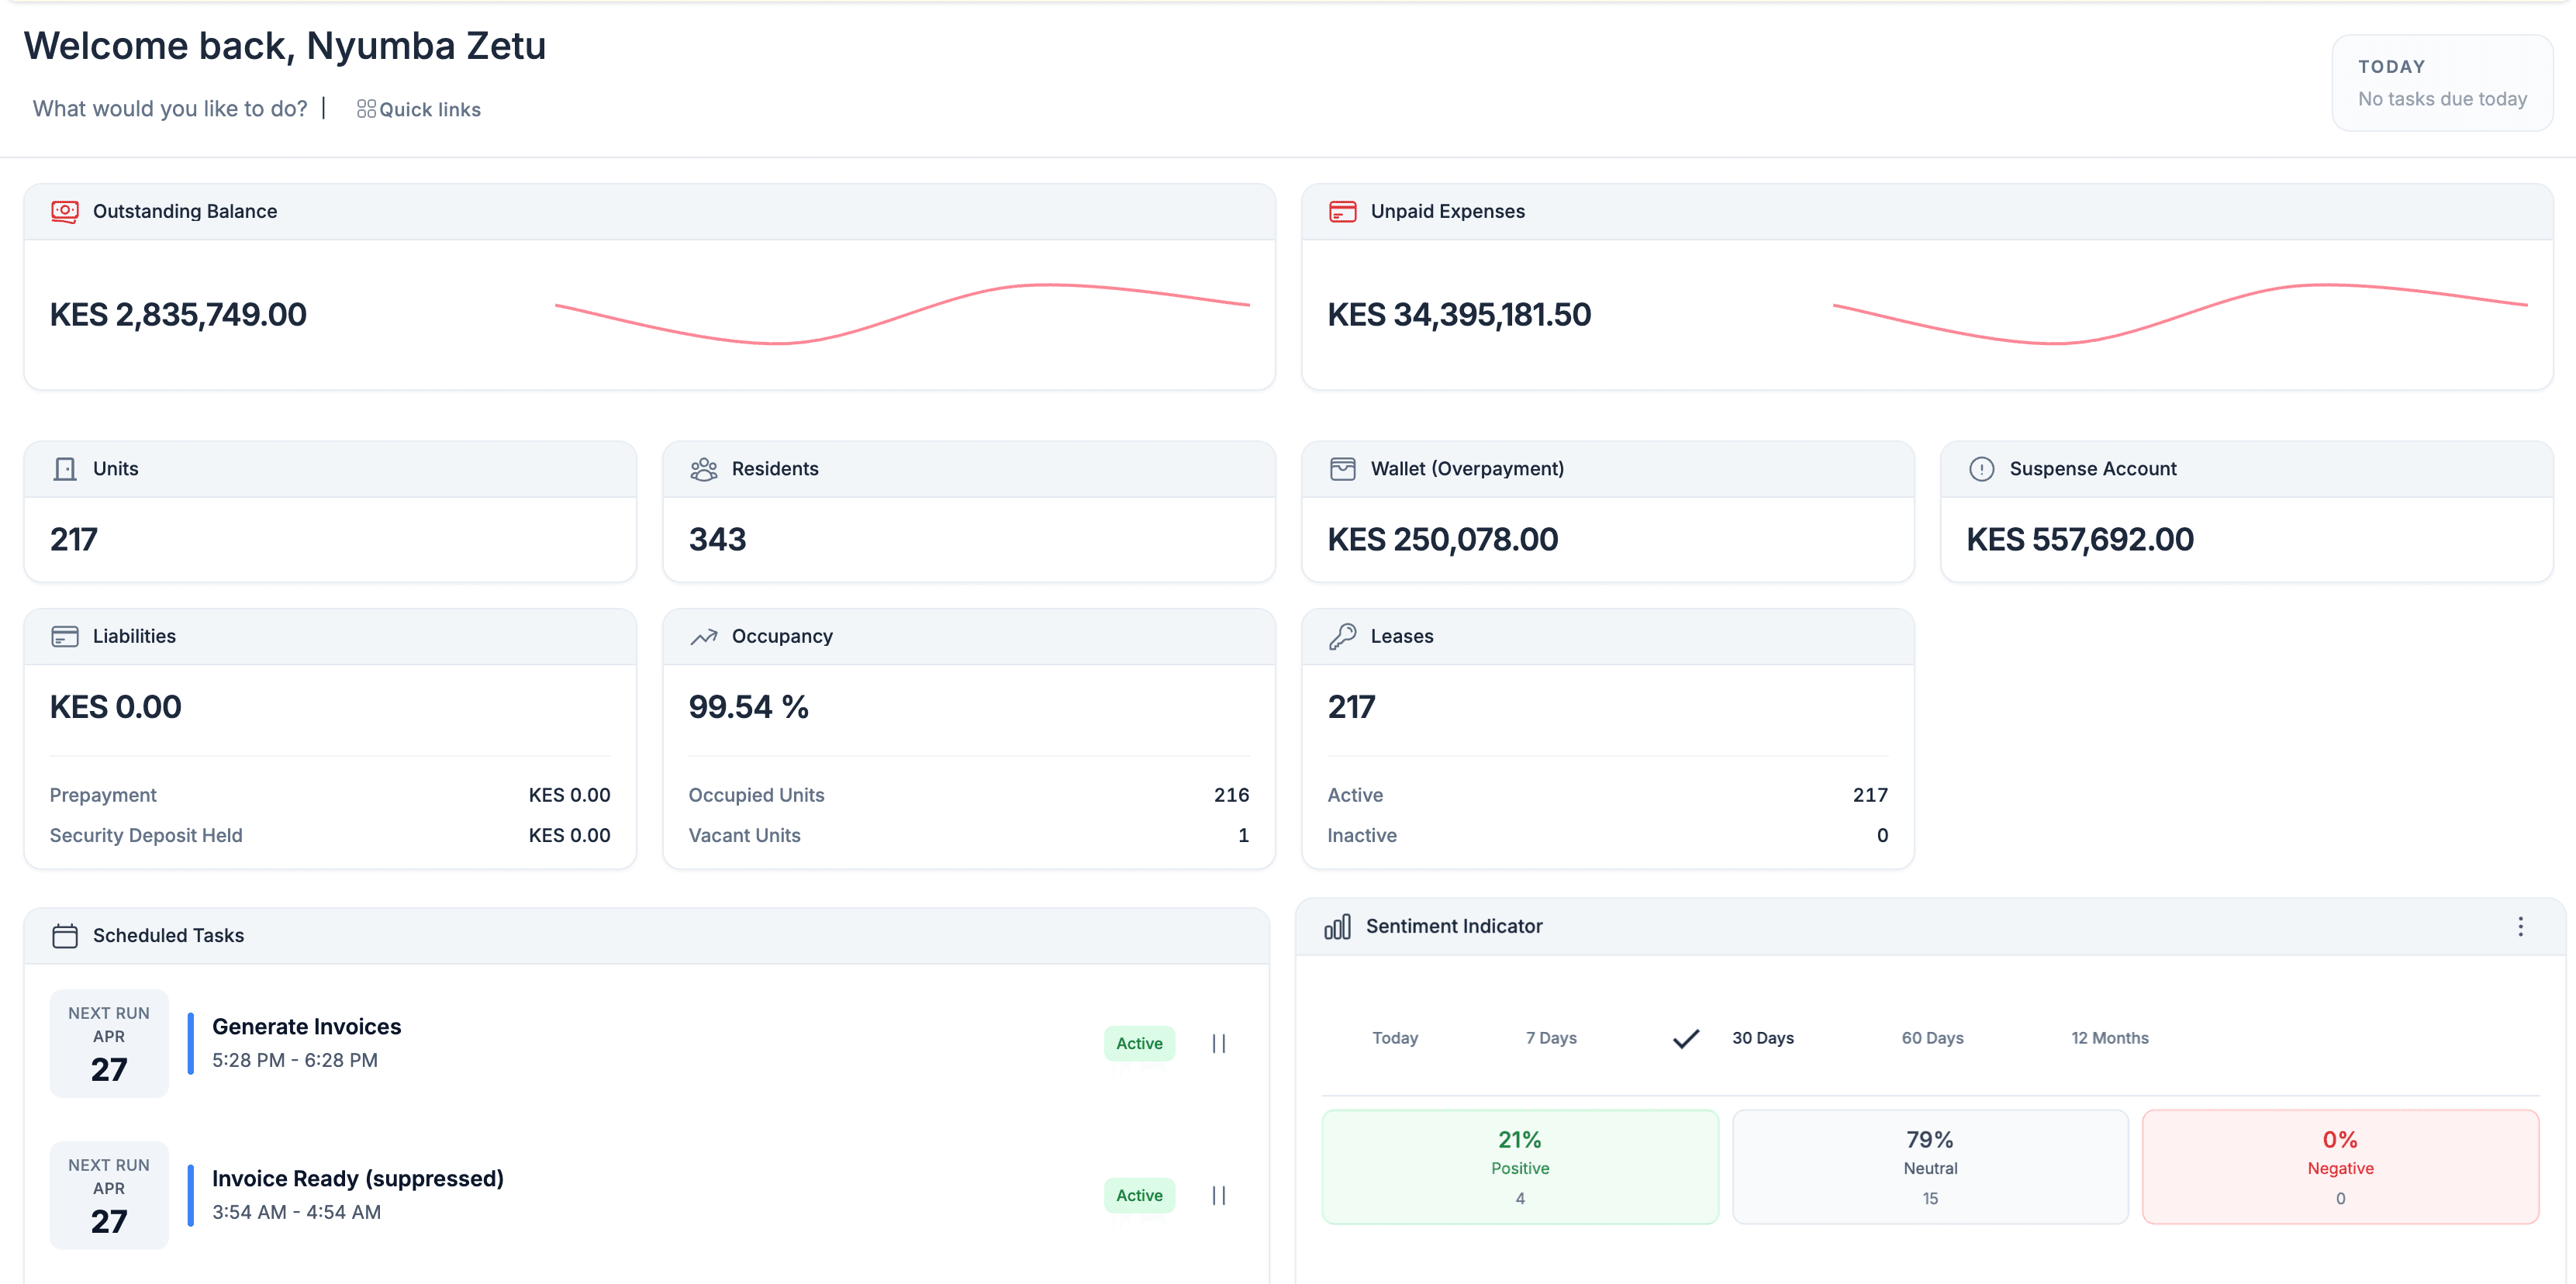
Task: Click the Occupancy trend arrow icon
Action: coord(703,636)
